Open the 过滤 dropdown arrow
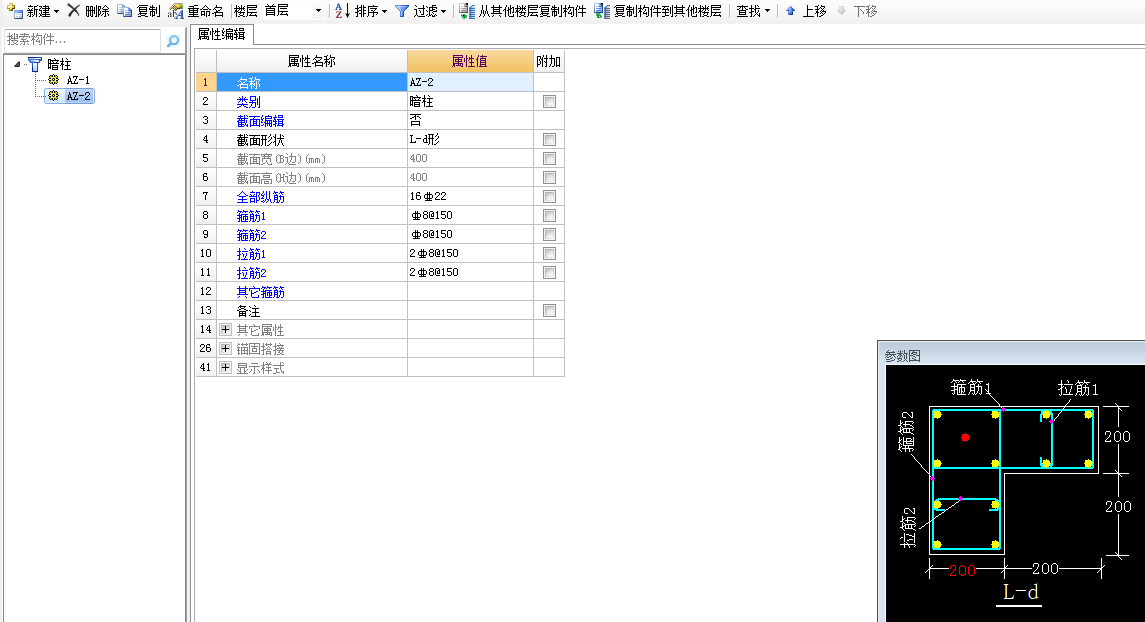Image resolution: width=1145 pixels, height=622 pixels. pyautogui.click(x=443, y=12)
